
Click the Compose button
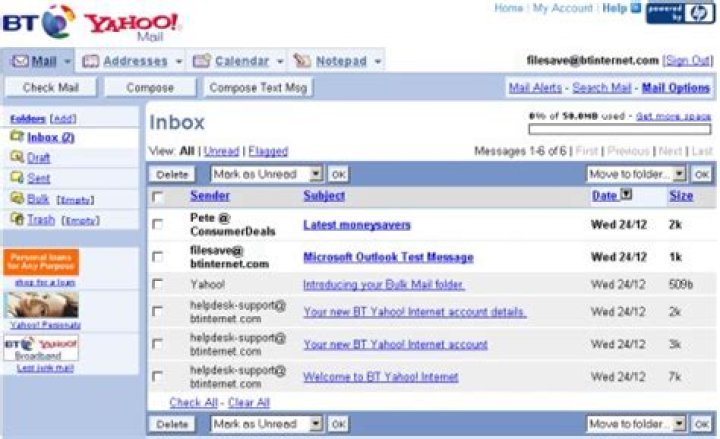click(x=150, y=87)
